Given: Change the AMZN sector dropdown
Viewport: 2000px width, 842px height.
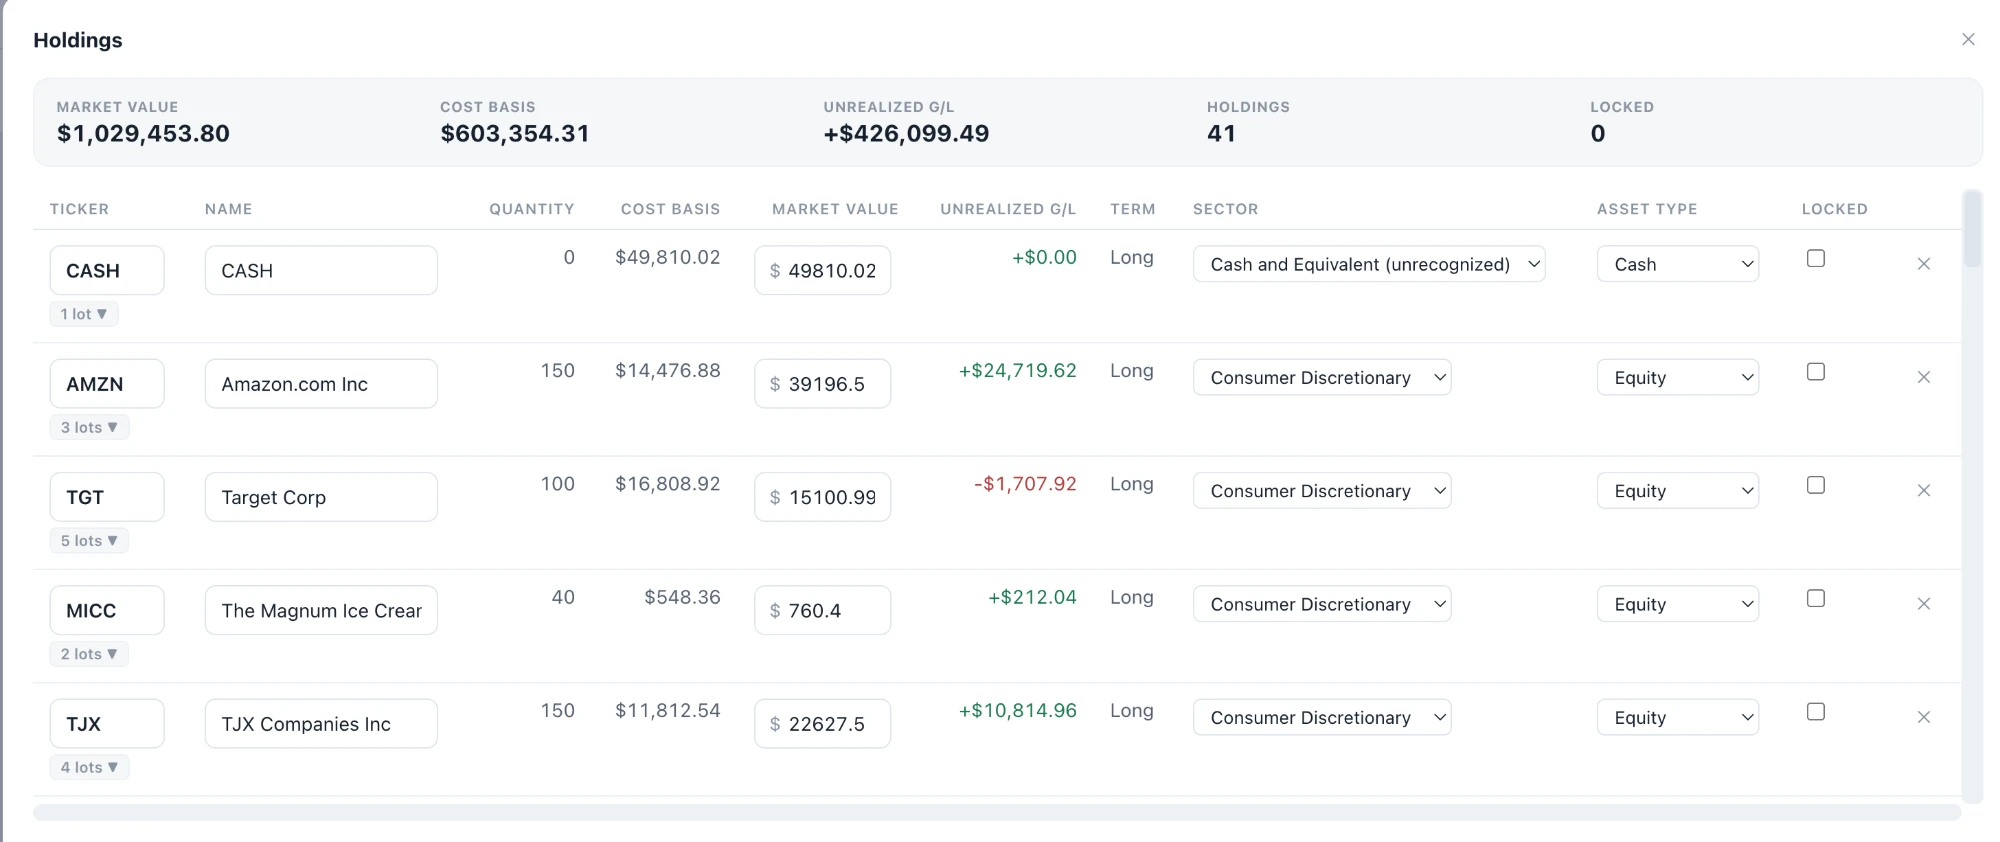Looking at the screenshot, I should tap(1322, 377).
